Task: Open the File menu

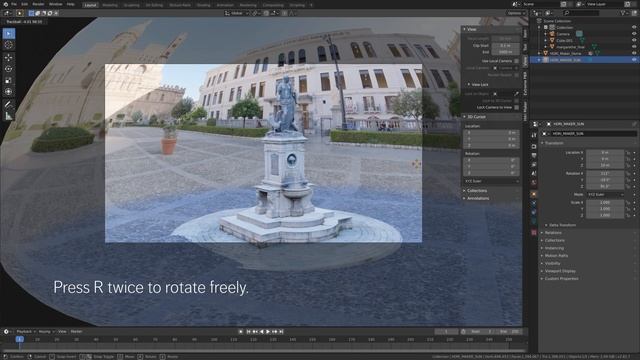Action: coord(14,4)
